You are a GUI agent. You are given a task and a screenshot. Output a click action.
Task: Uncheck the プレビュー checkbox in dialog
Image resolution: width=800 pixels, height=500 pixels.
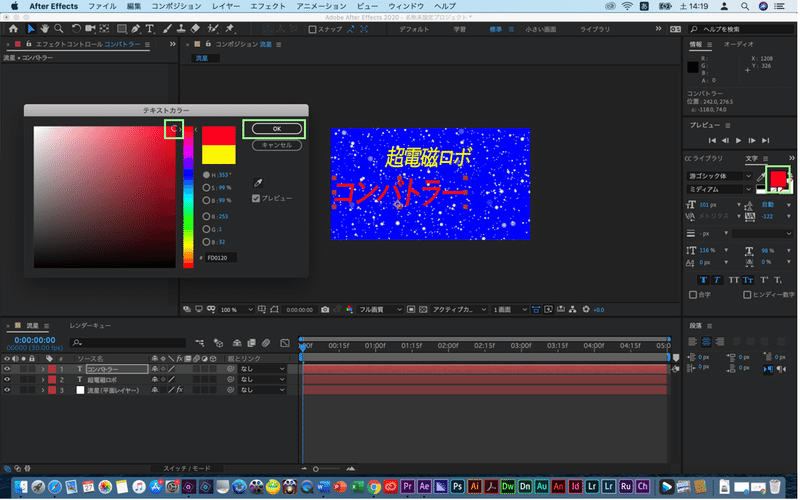coord(256,198)
